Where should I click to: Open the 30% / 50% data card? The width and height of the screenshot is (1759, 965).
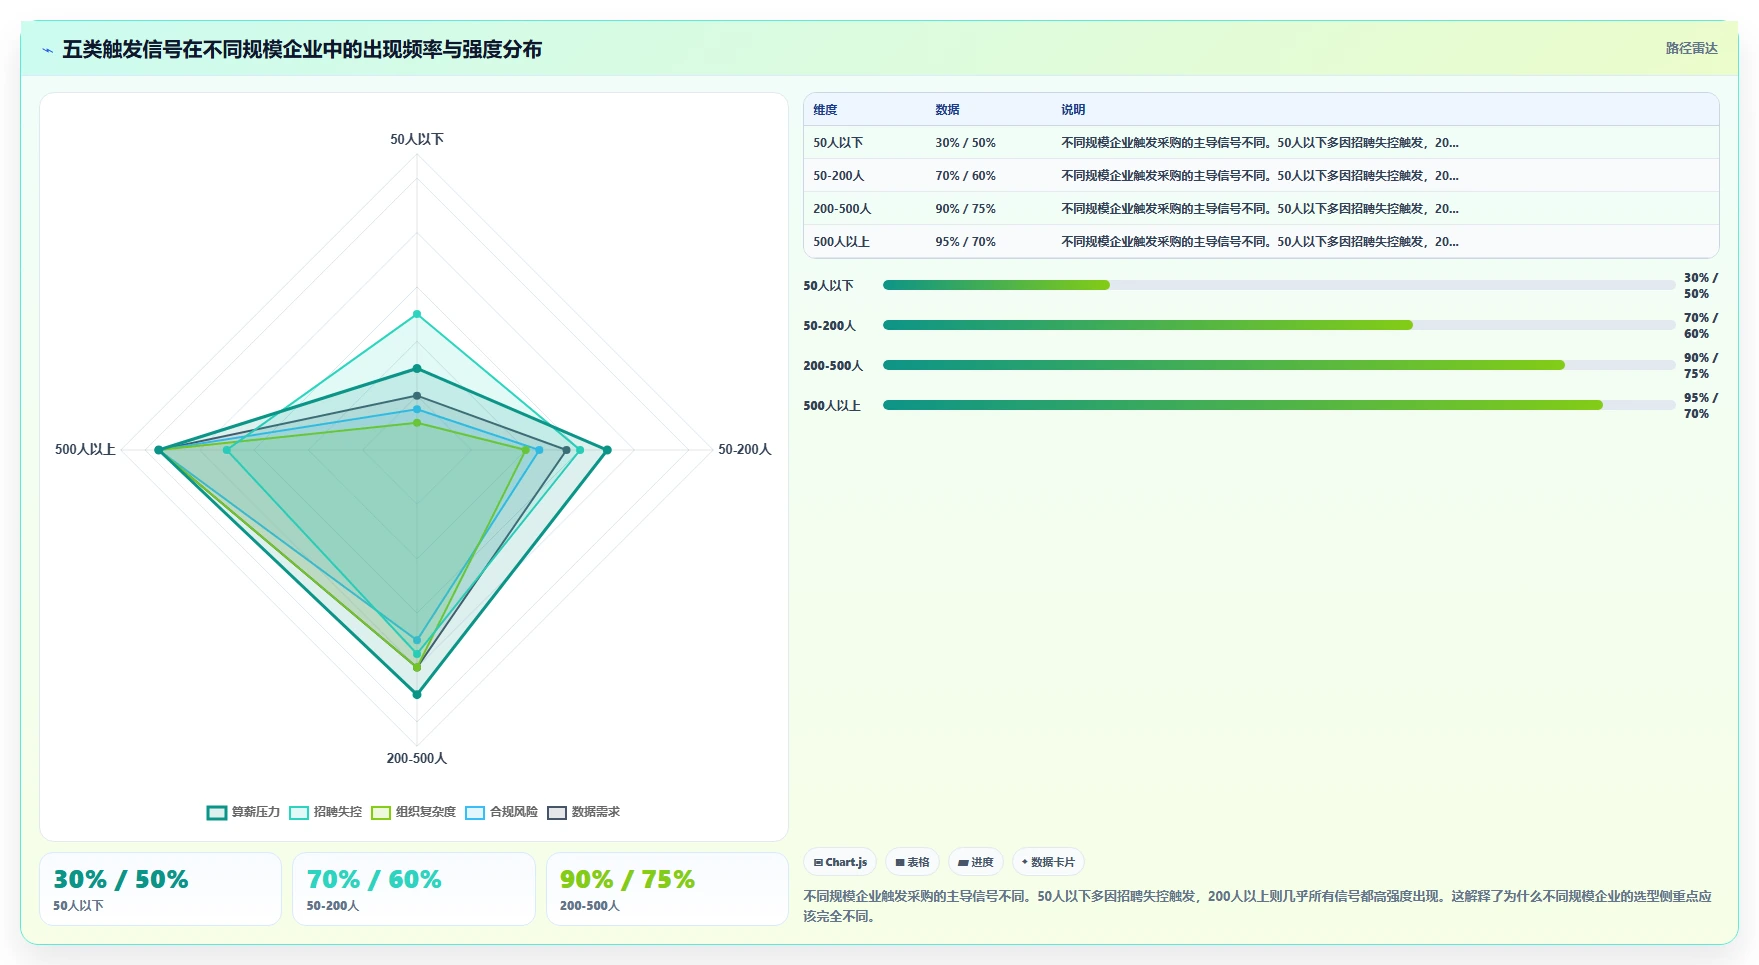pos(160,889)
